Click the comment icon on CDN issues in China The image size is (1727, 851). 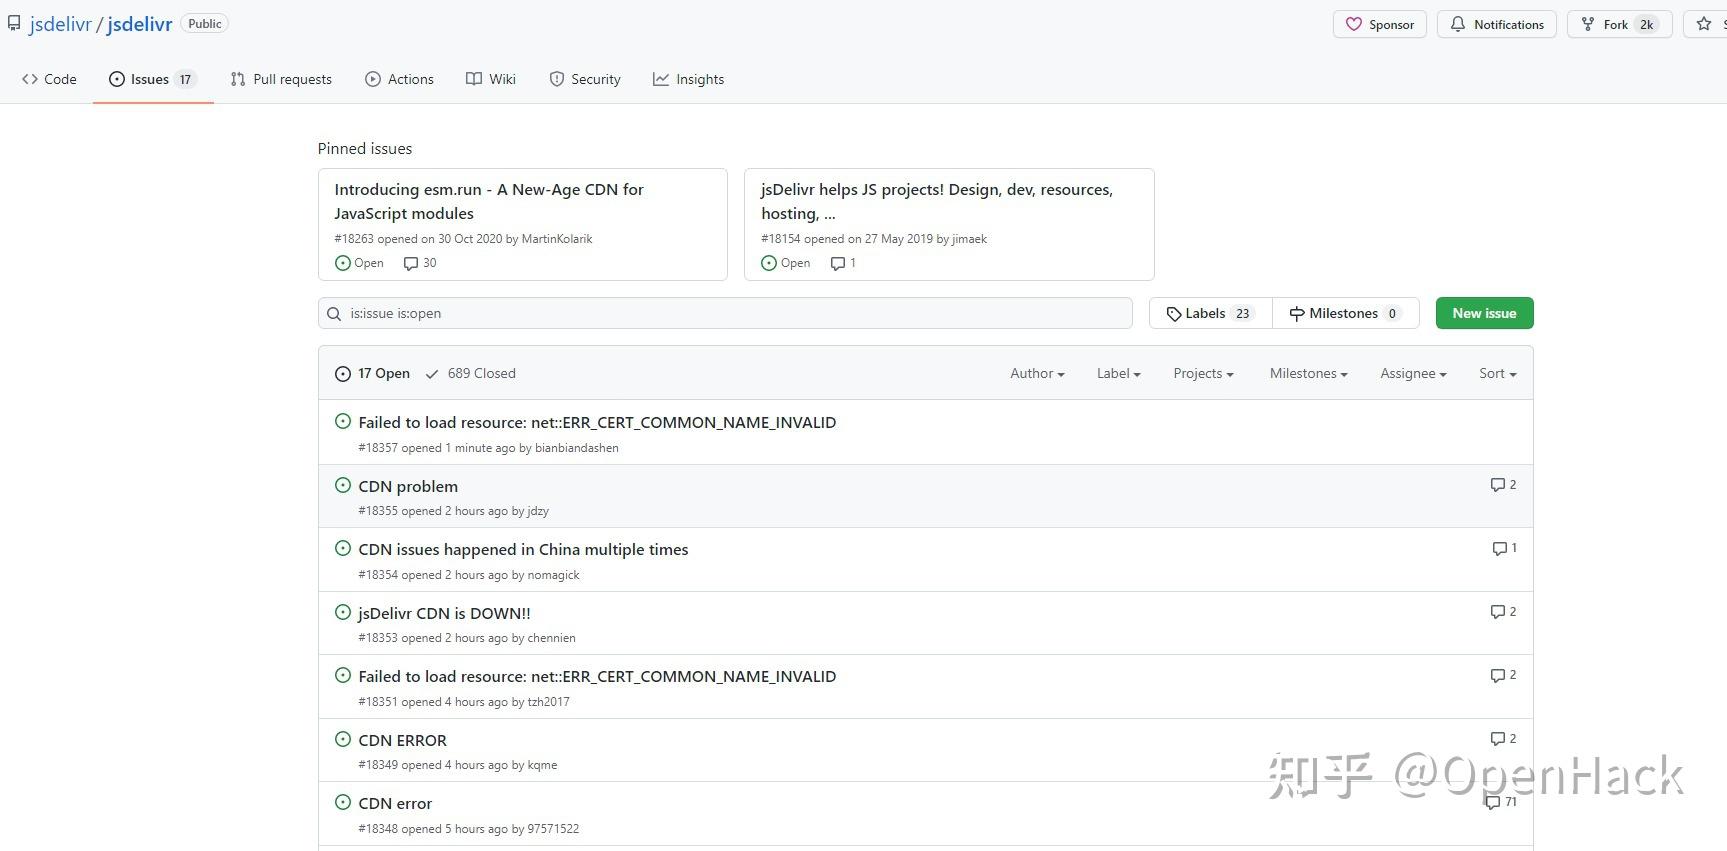coord(1499,549)
